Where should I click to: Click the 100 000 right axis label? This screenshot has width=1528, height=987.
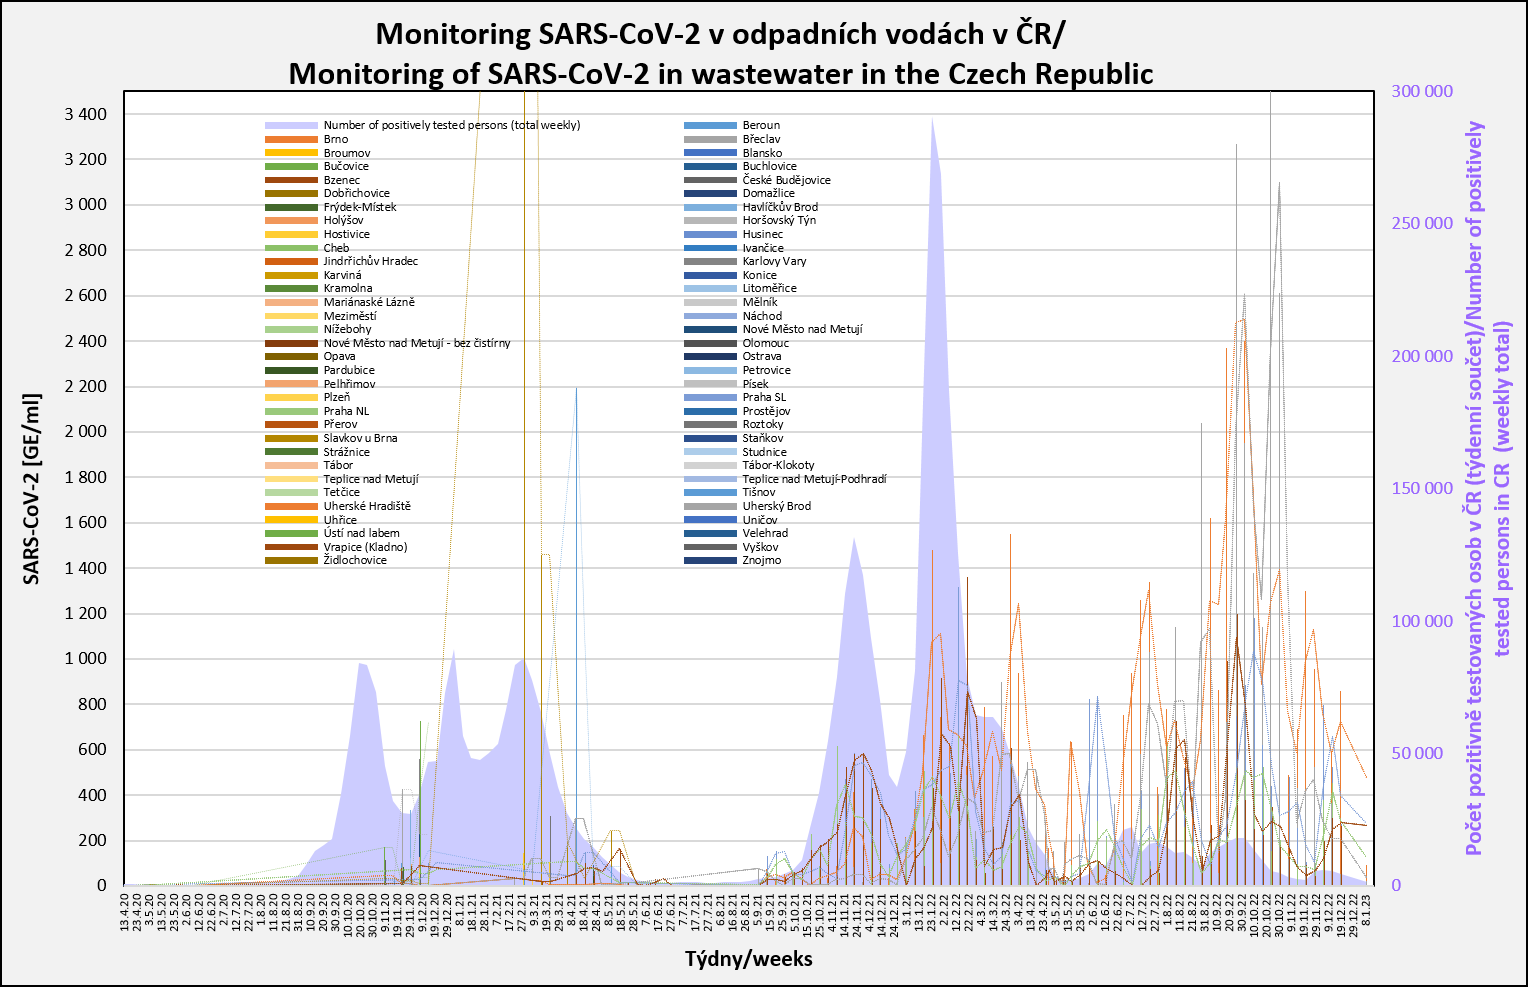pyautogui.click(x=1422, y=621)
